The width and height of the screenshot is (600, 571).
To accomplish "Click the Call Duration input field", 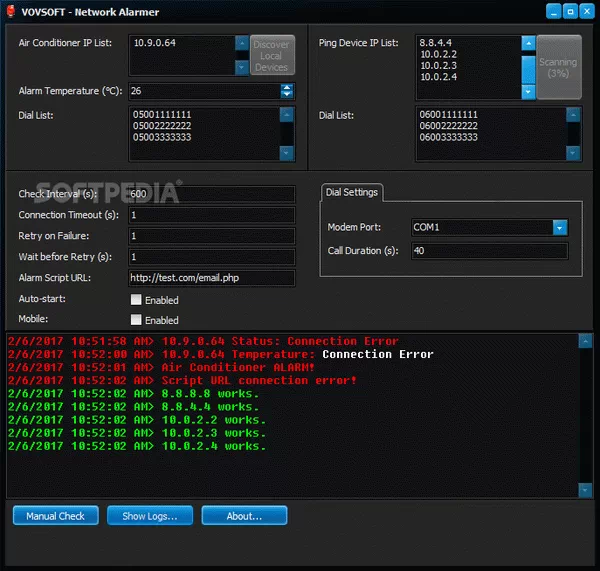I will pos(488,251).
